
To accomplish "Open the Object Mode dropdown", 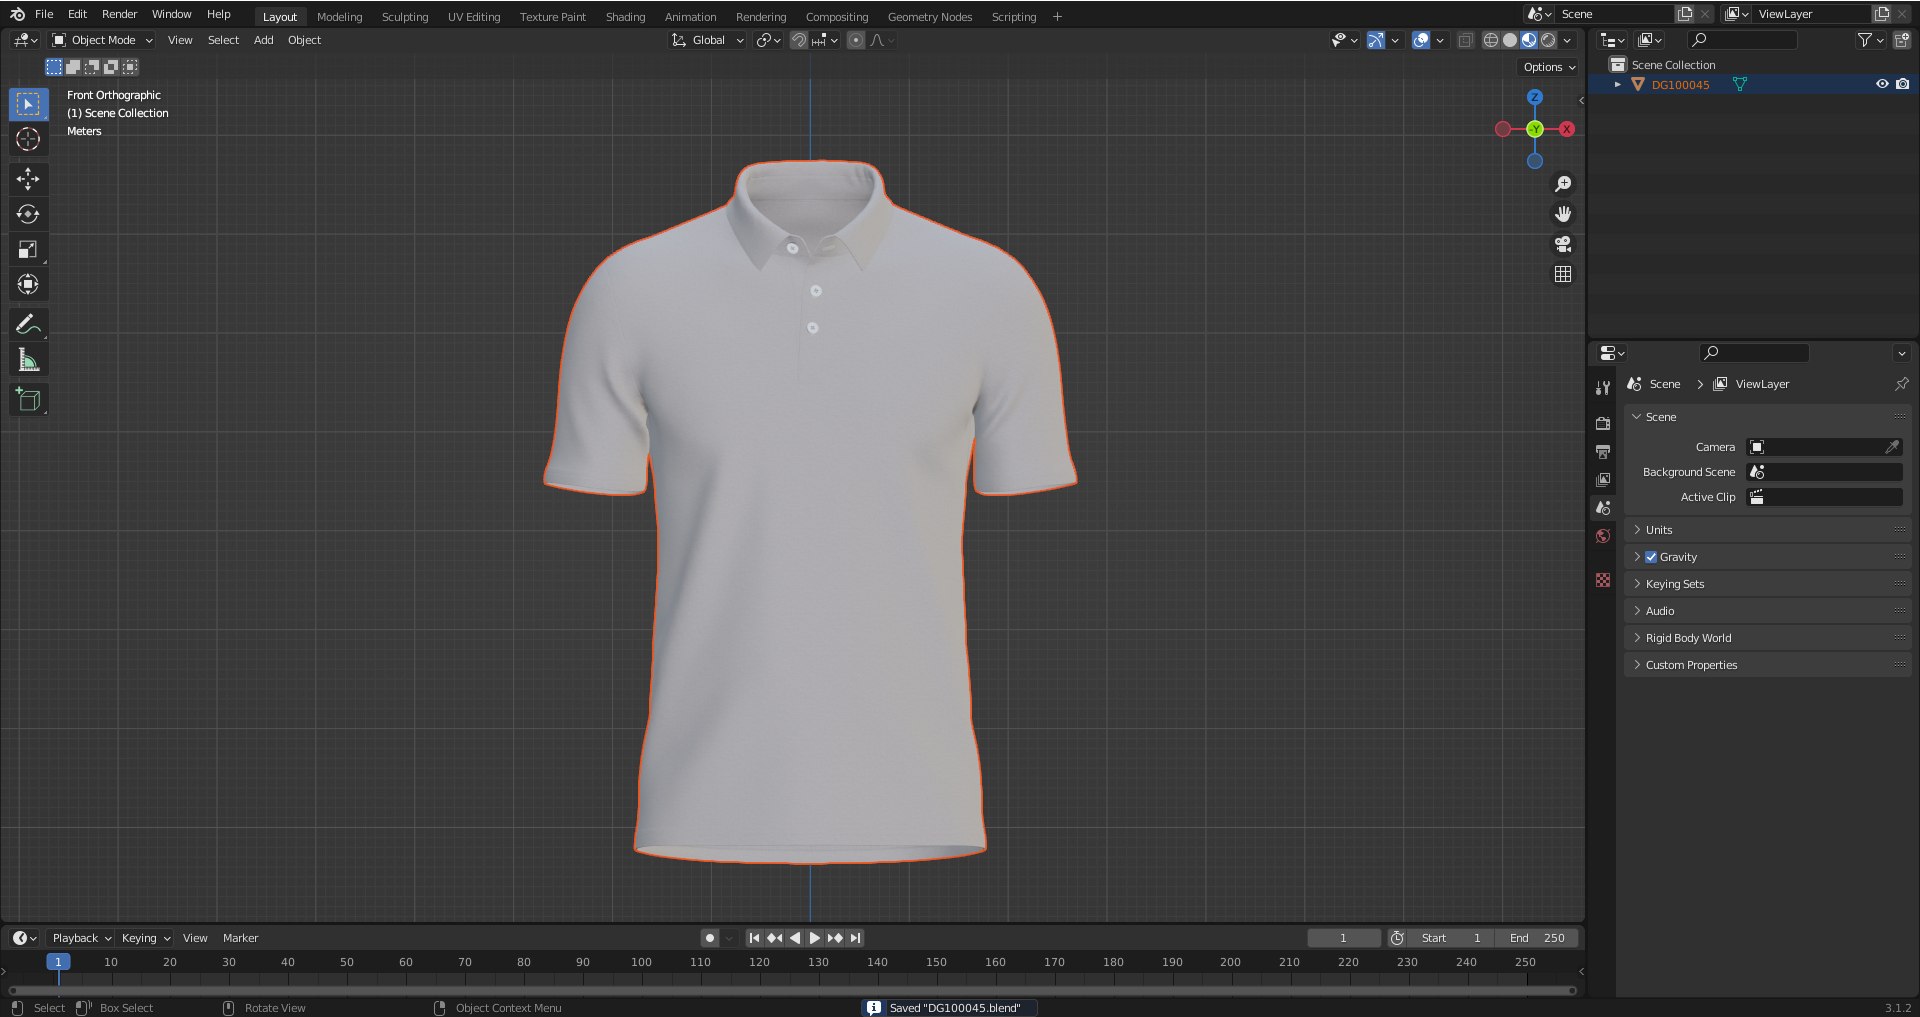I will click(102, 40).
